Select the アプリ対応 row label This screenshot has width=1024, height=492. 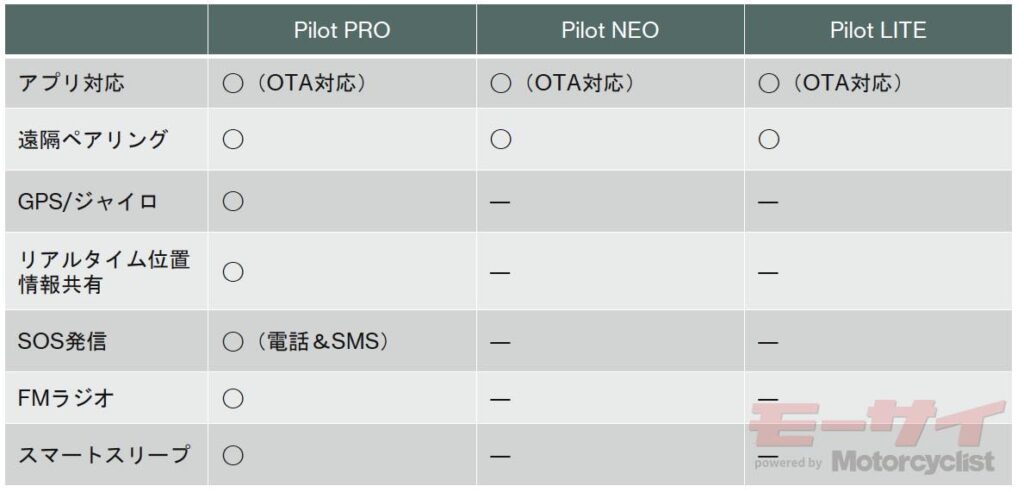[x=71, y=84]
